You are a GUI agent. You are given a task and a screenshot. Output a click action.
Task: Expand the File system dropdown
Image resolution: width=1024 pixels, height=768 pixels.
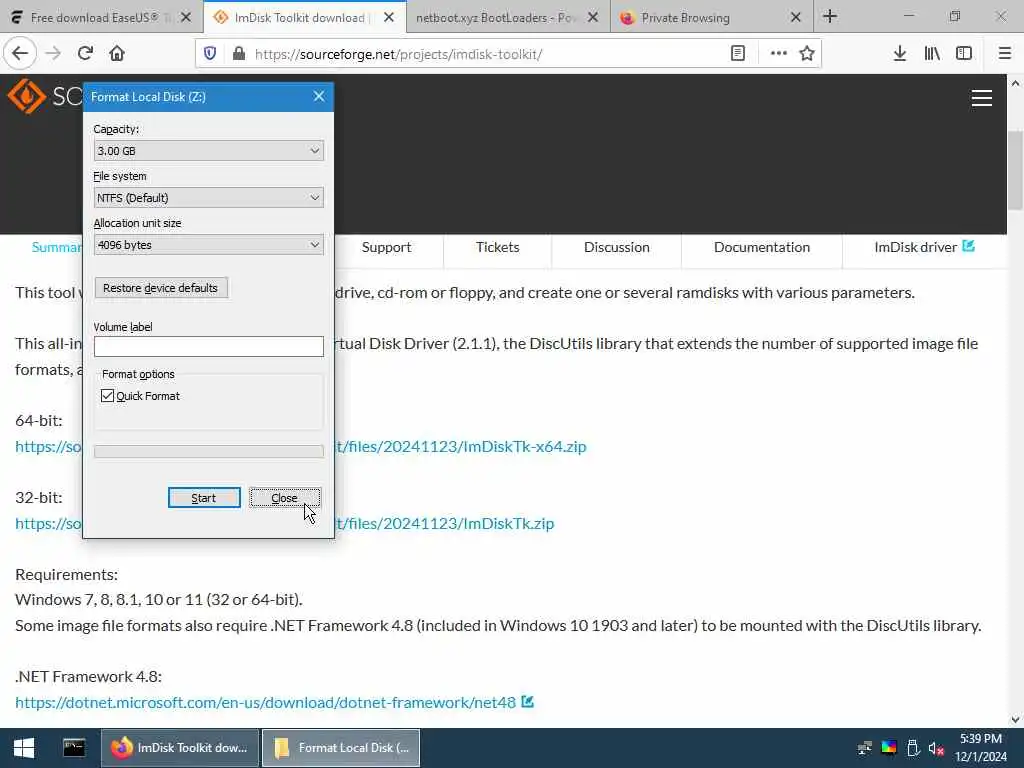[x=208, y=198]
